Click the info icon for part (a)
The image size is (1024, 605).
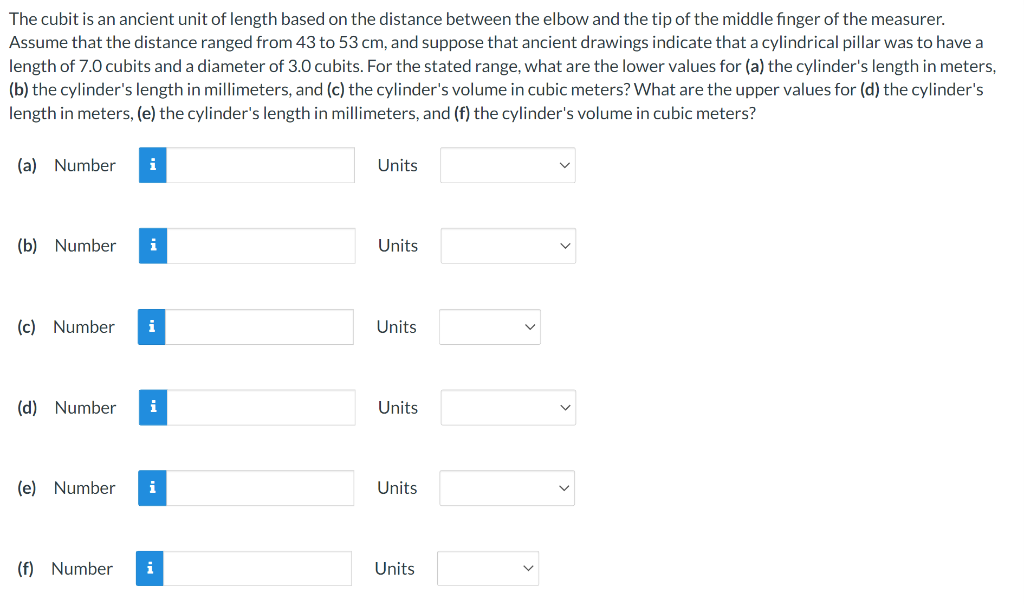[152, 165]
